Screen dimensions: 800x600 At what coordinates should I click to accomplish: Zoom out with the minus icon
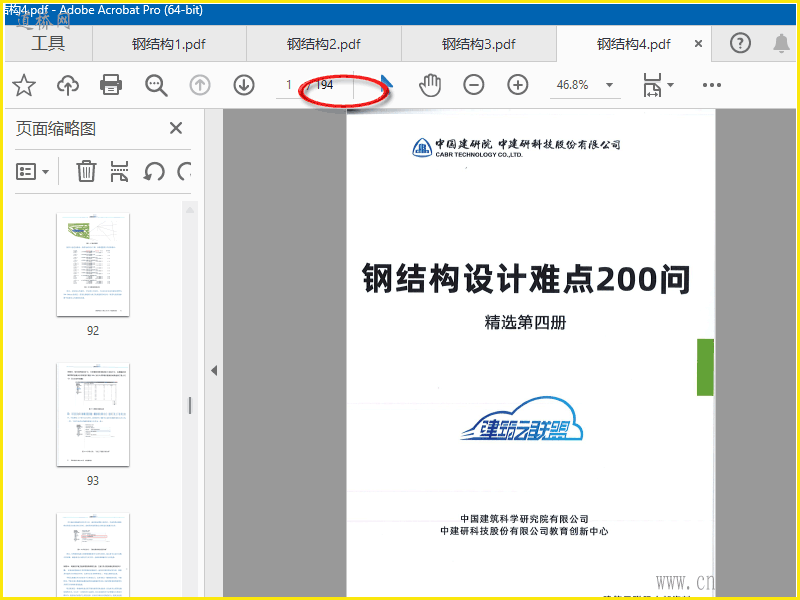pos(473,85)
